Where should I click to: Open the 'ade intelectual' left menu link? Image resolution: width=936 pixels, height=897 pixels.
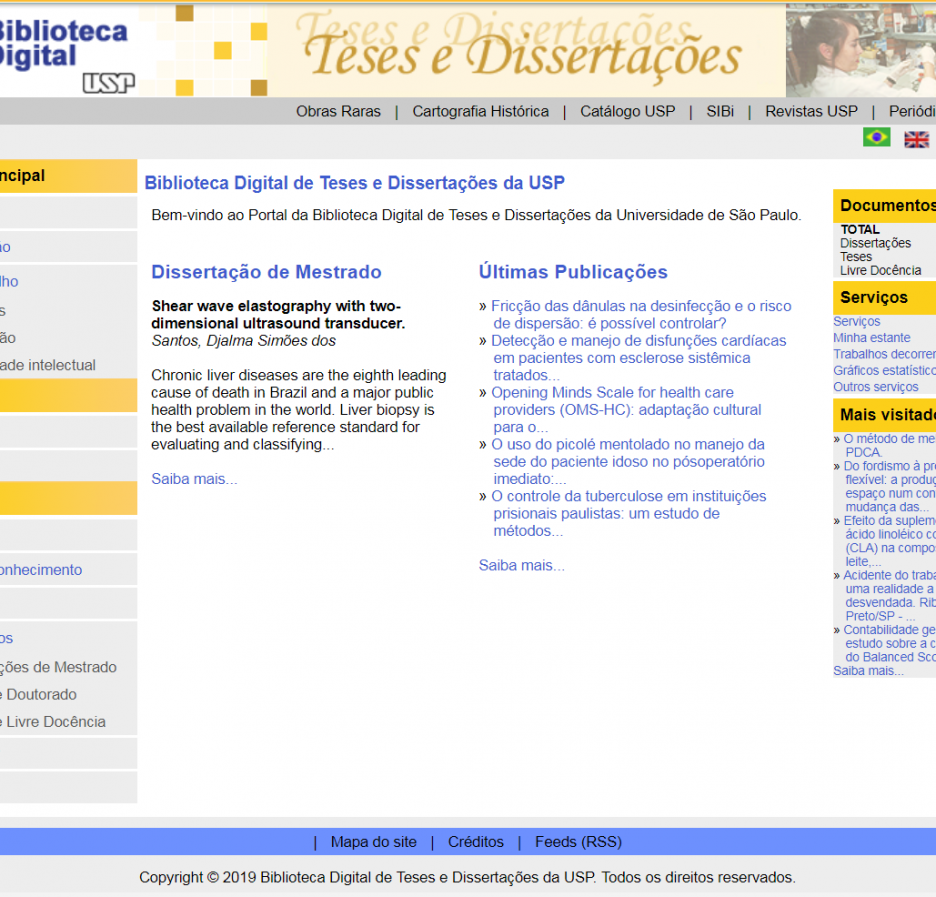[x=48, y=365]
